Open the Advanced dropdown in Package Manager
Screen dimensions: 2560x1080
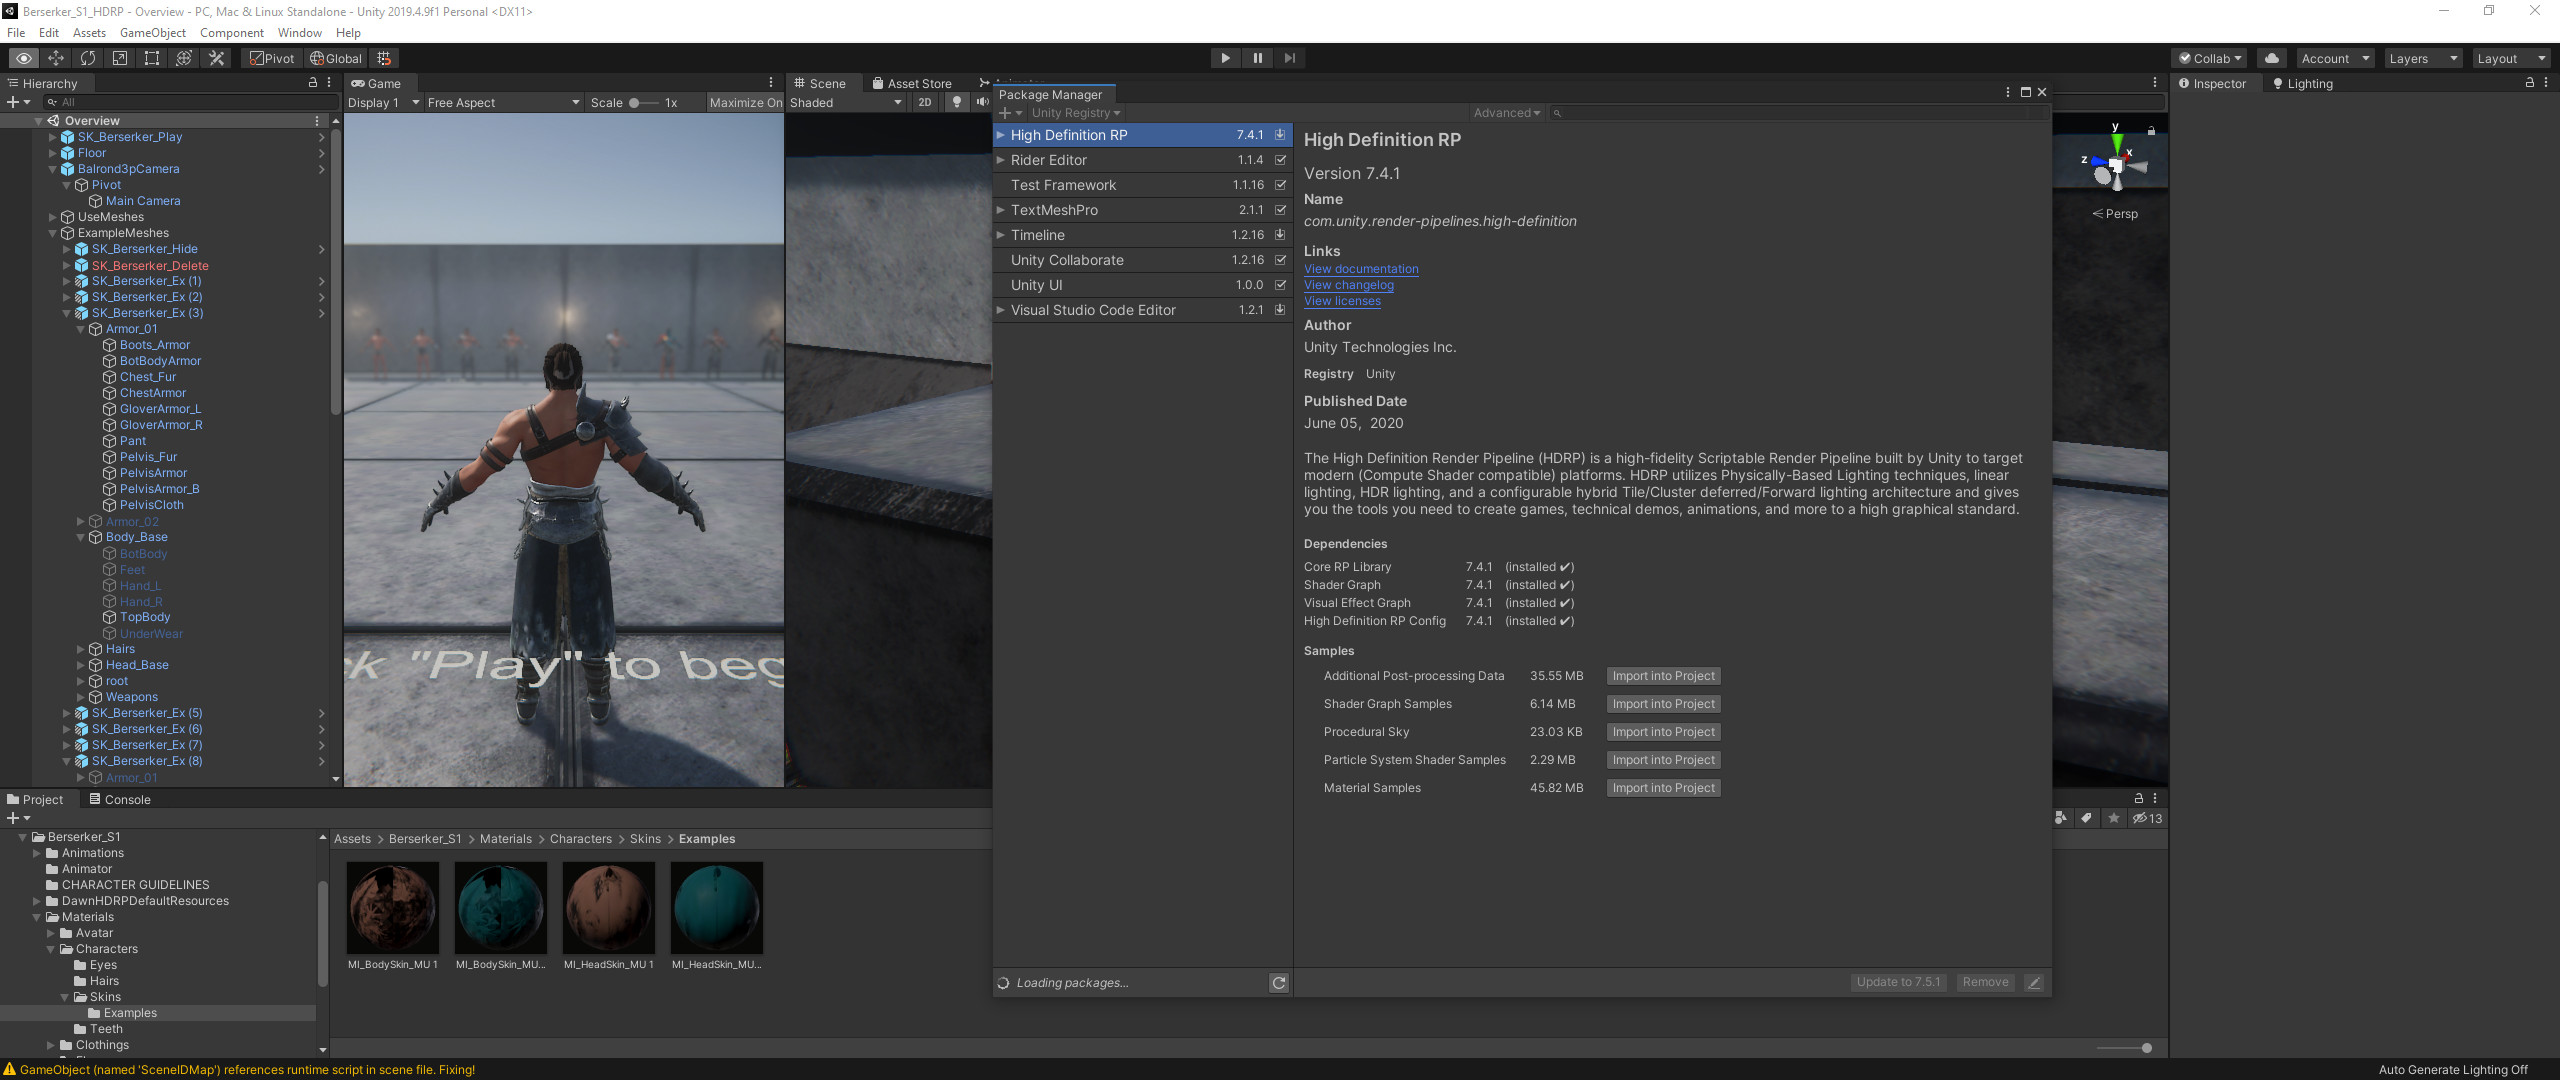(1507, 113)
